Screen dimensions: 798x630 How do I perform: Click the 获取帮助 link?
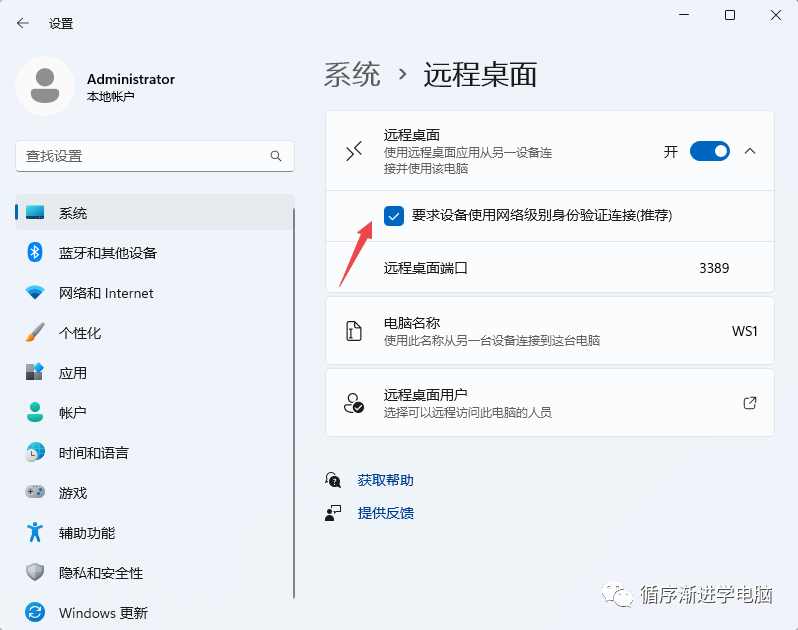385,480
